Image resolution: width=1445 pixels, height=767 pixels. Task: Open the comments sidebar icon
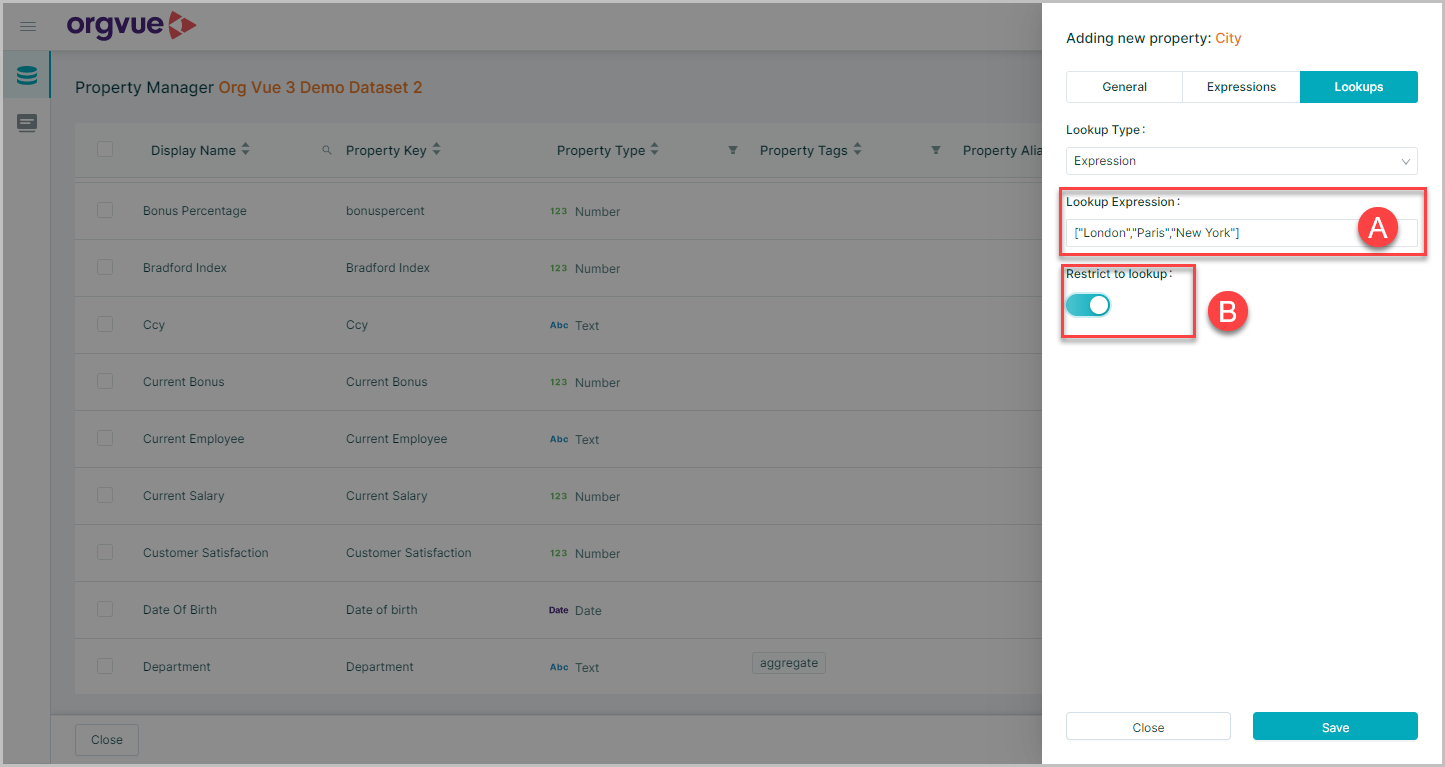point(27,123)
